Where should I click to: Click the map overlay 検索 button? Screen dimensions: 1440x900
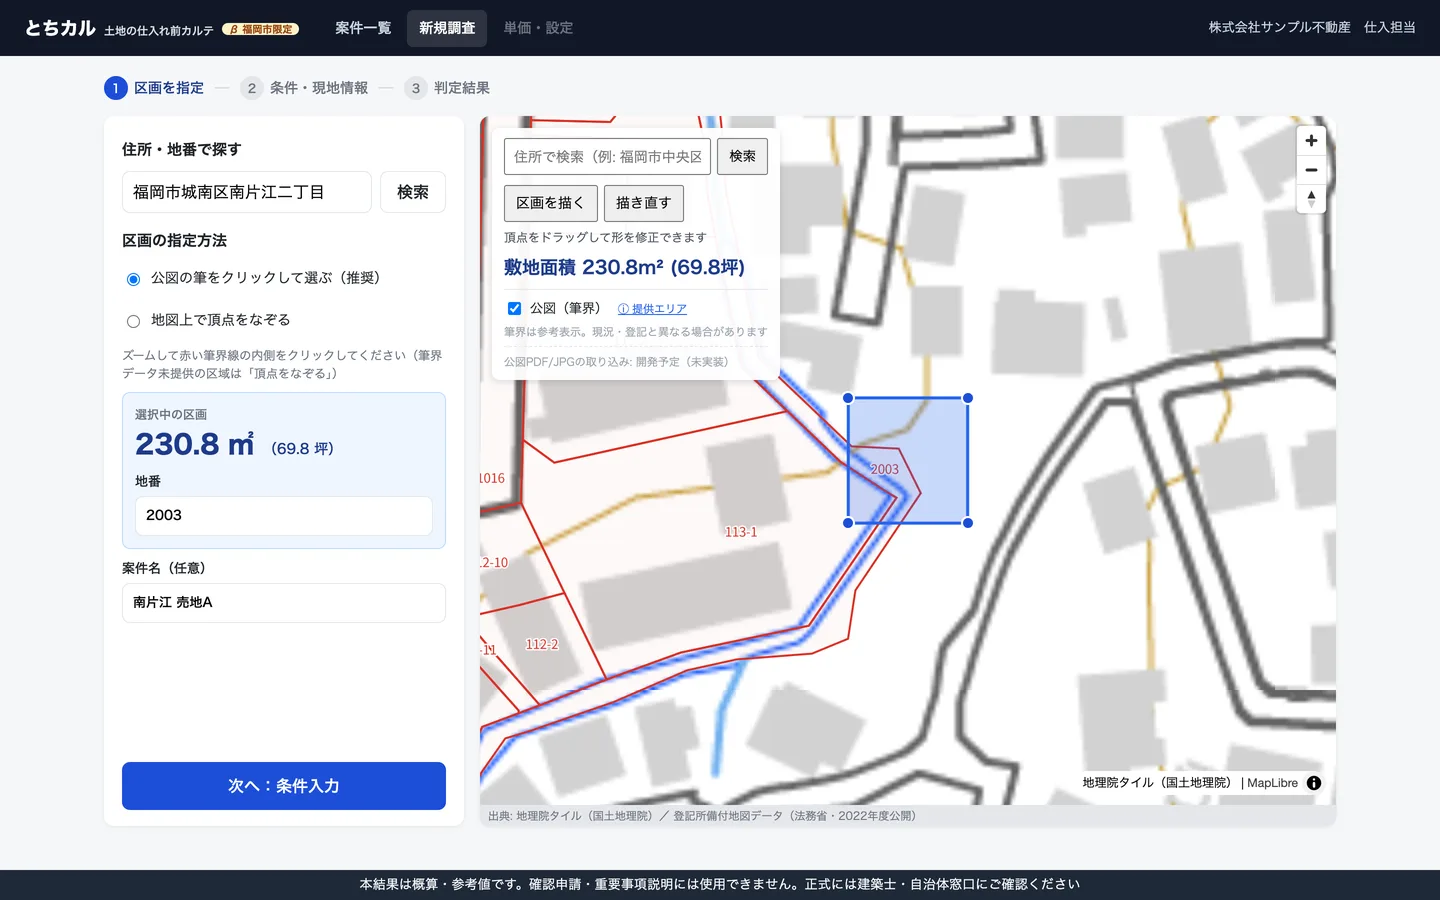tap(742, 156)
